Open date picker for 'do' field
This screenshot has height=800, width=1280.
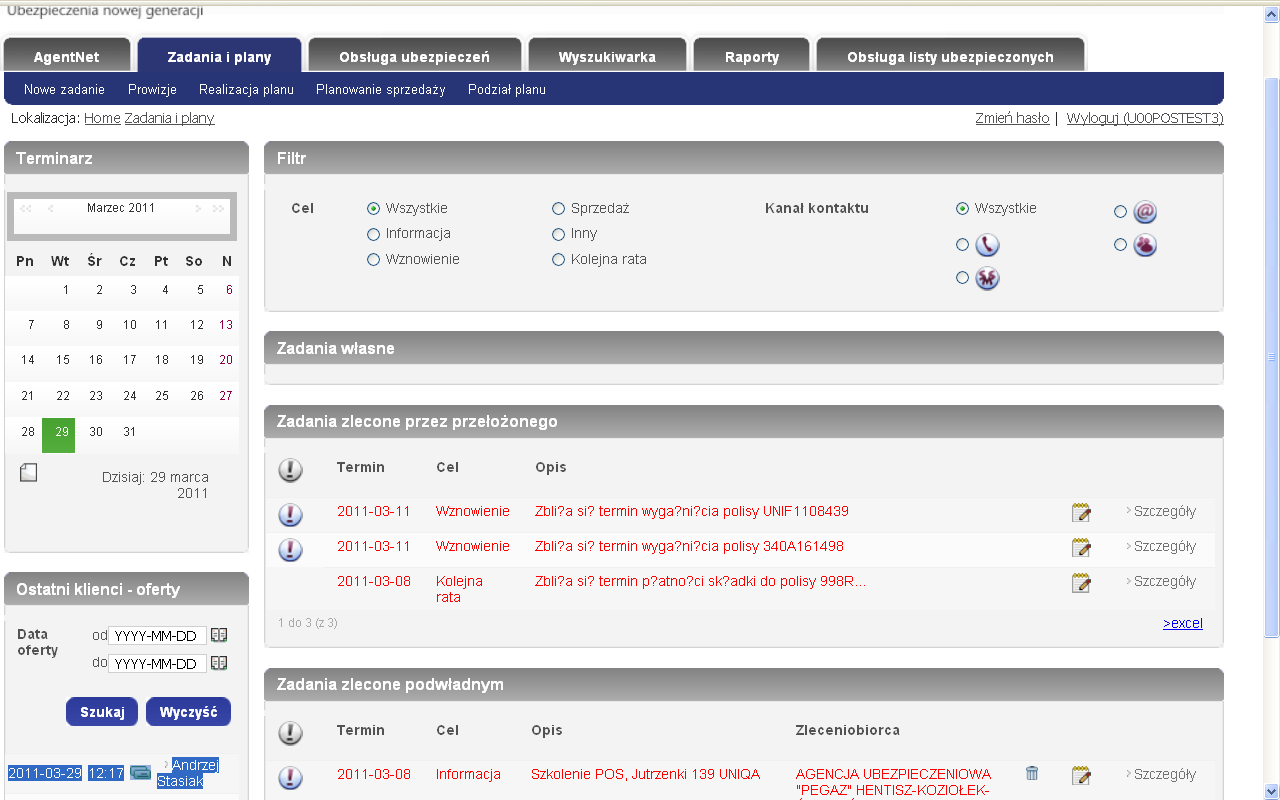(x=219, y=663)
